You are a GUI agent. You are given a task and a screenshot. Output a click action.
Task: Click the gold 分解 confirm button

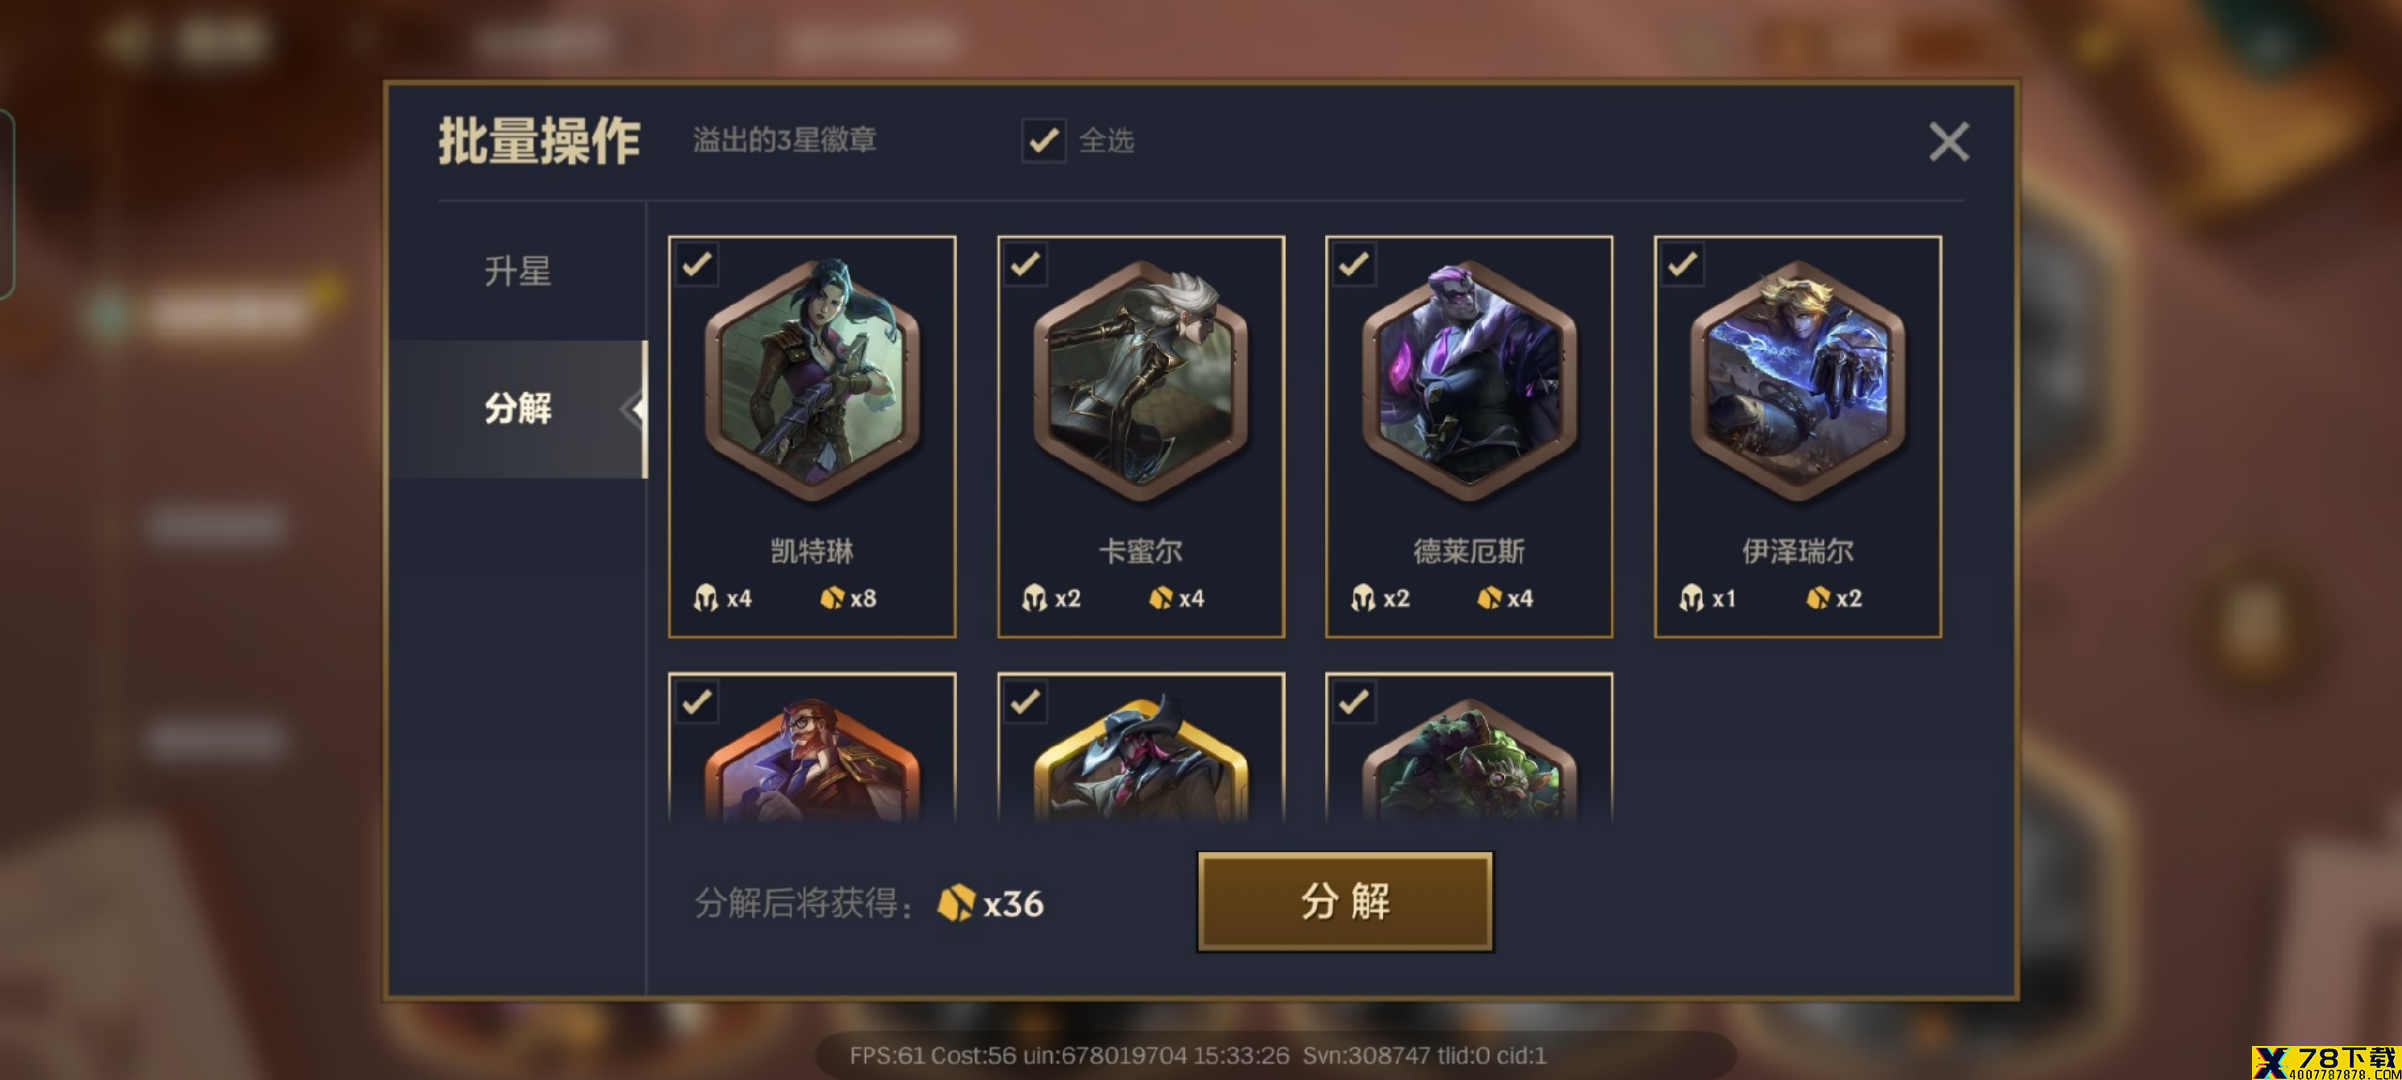click(x=1345, y=902)
